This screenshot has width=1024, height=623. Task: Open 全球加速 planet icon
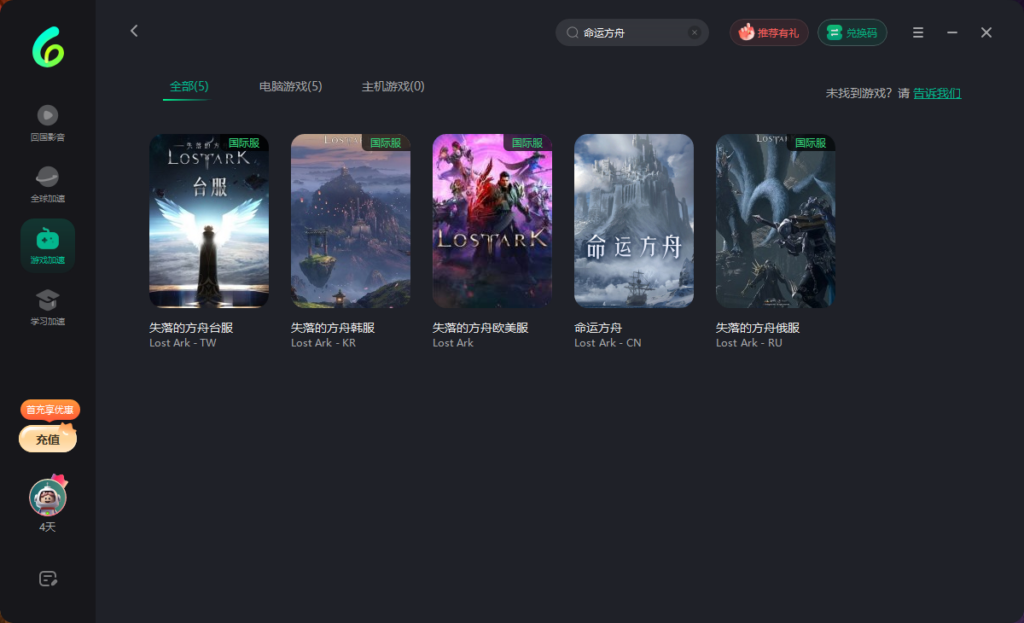pyautogui.click(x=47, y=178)
